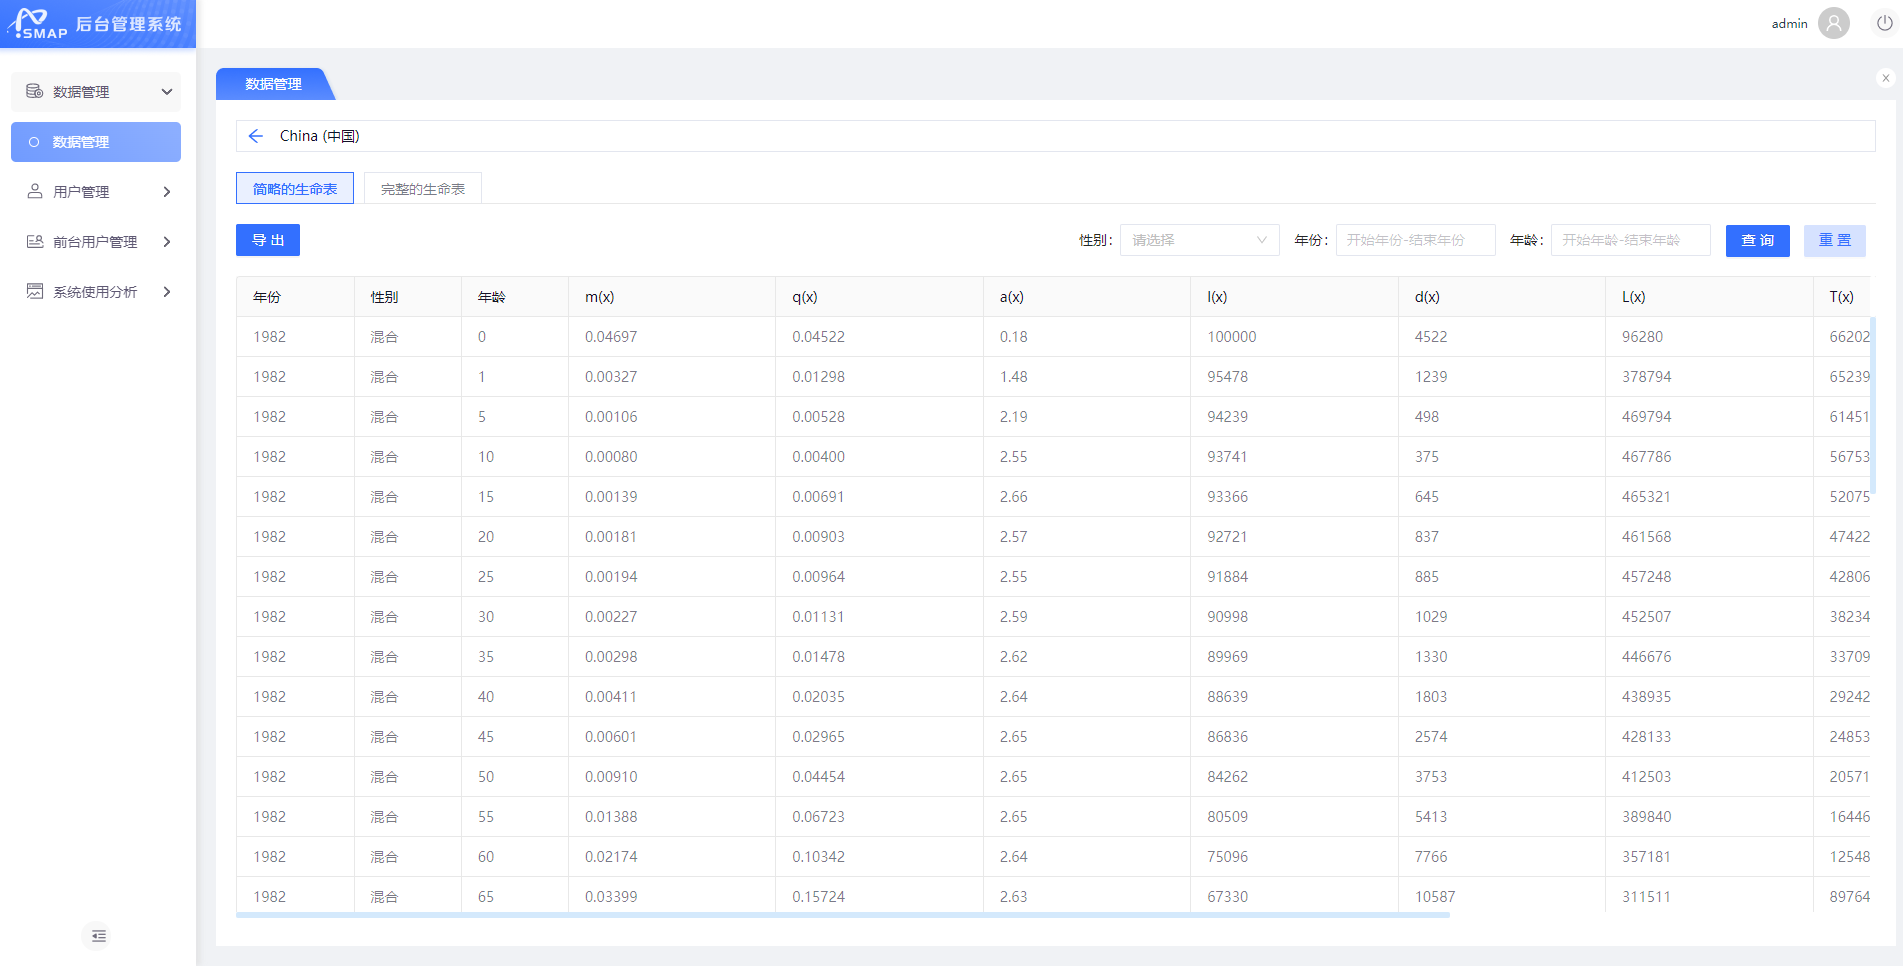The height and width of the screenshot is (966, 1903).
Task: Click cell value 1803
Action: pos(1431,697)
